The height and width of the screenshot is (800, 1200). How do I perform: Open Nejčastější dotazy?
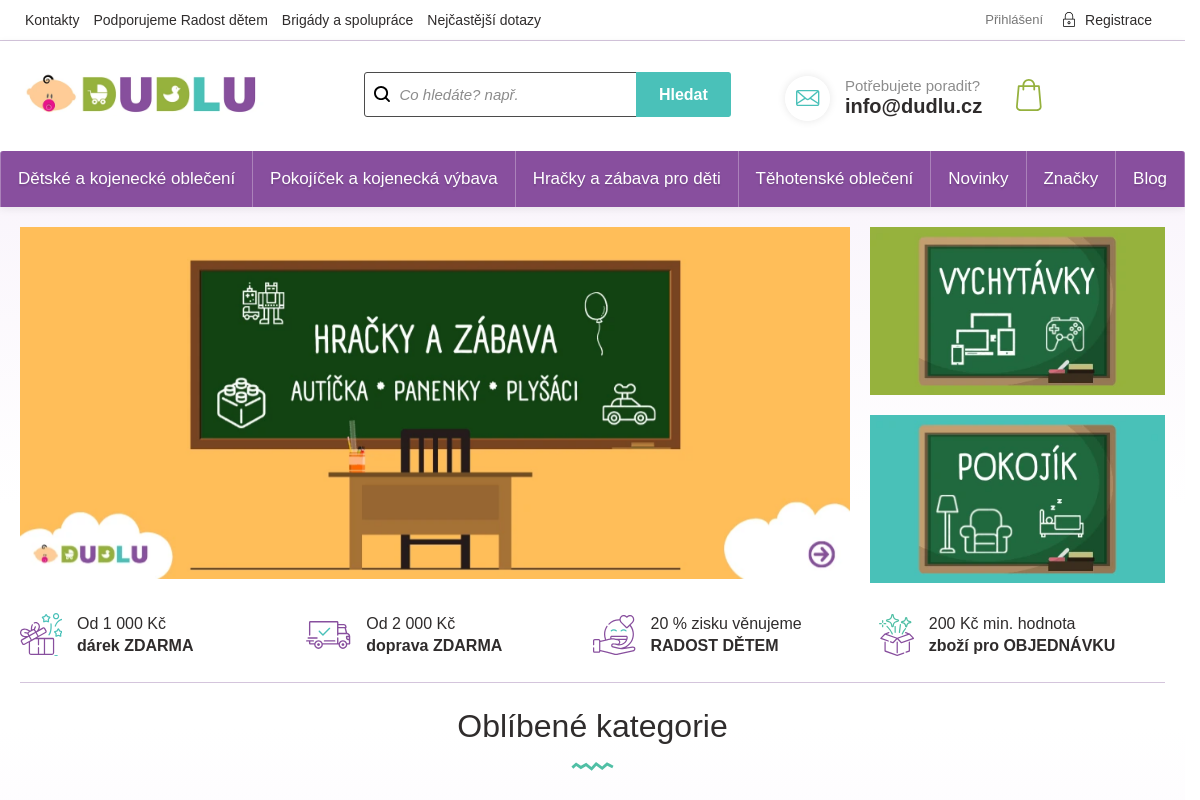pyautogui.click(x=484, y=19)
